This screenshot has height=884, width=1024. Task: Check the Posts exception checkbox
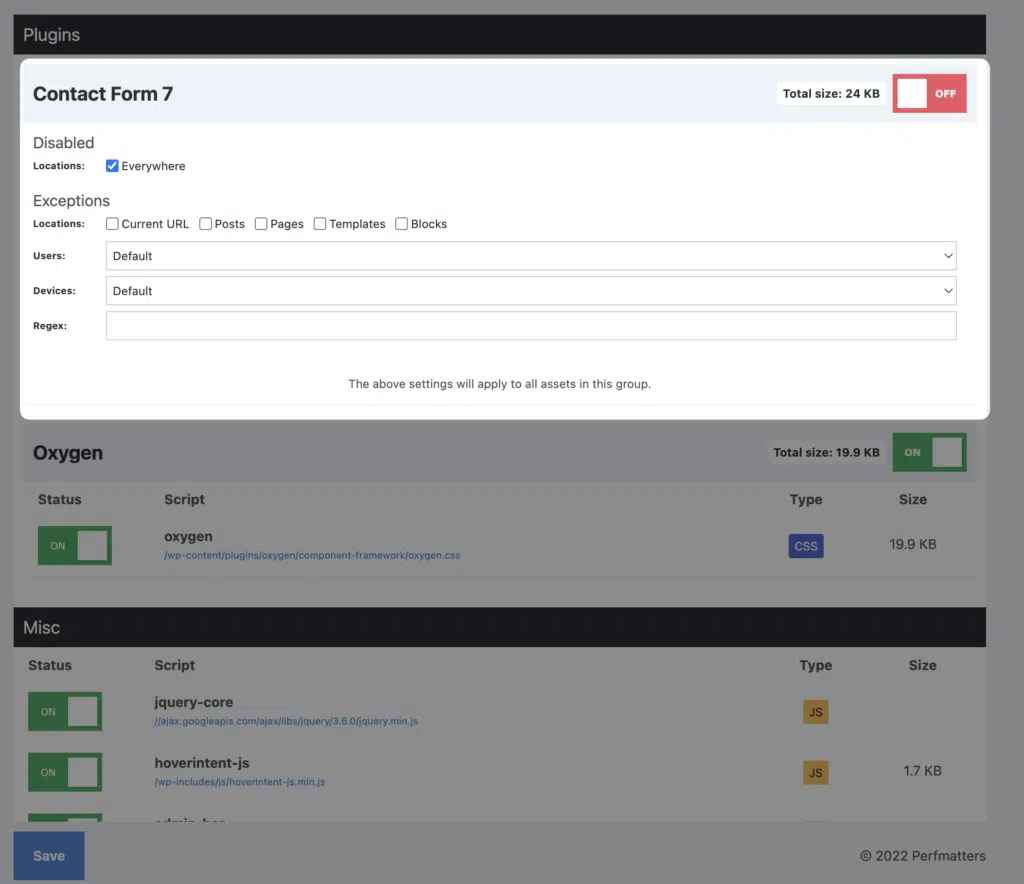tap(206, 224)
